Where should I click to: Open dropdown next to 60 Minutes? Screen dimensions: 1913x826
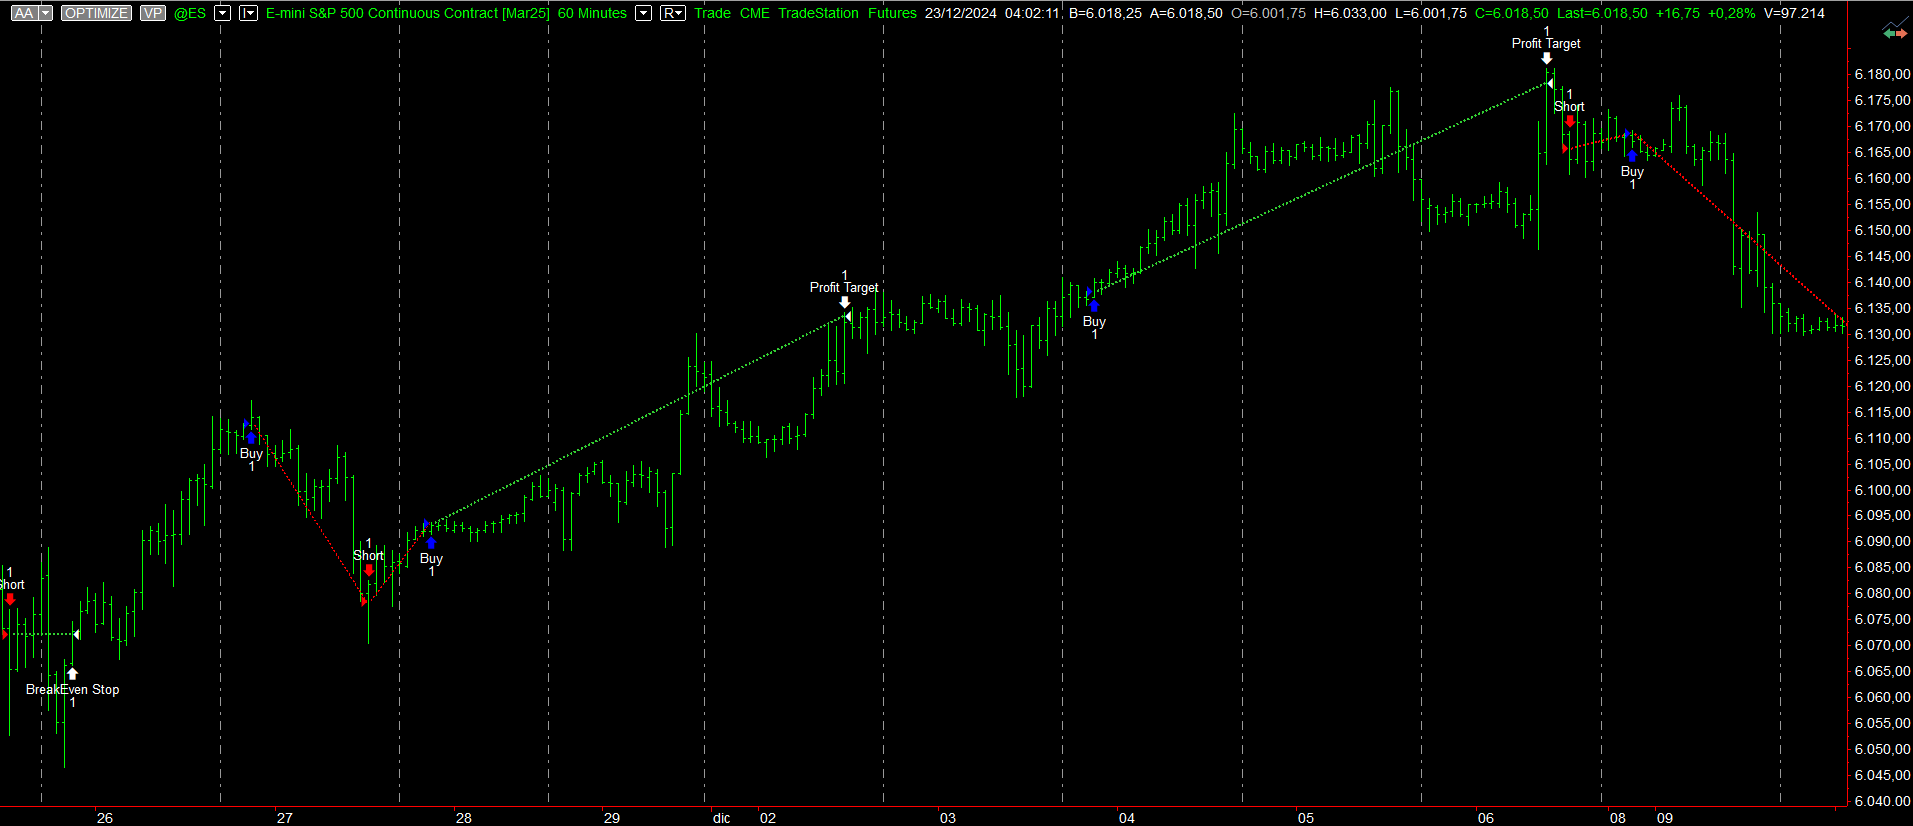click(644, 13)
